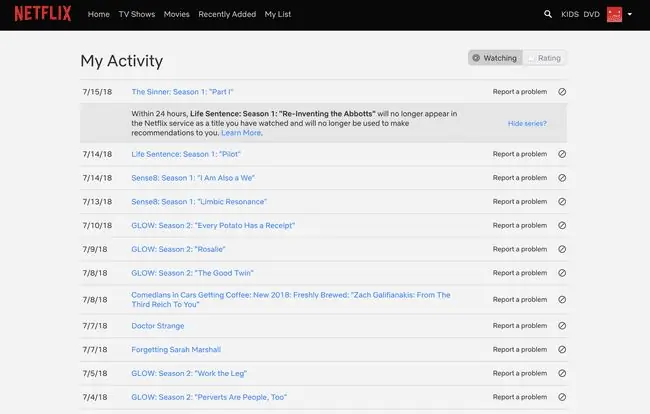650x414 pixels.
Task: Hide GLOW Rosalie from viewing history
Action: [562, 249]
